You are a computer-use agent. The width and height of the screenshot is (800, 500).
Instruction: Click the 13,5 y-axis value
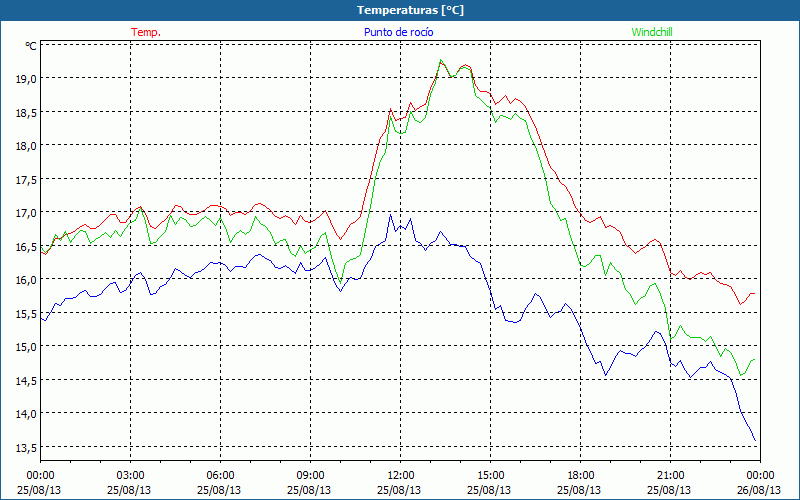click(26, 447)
